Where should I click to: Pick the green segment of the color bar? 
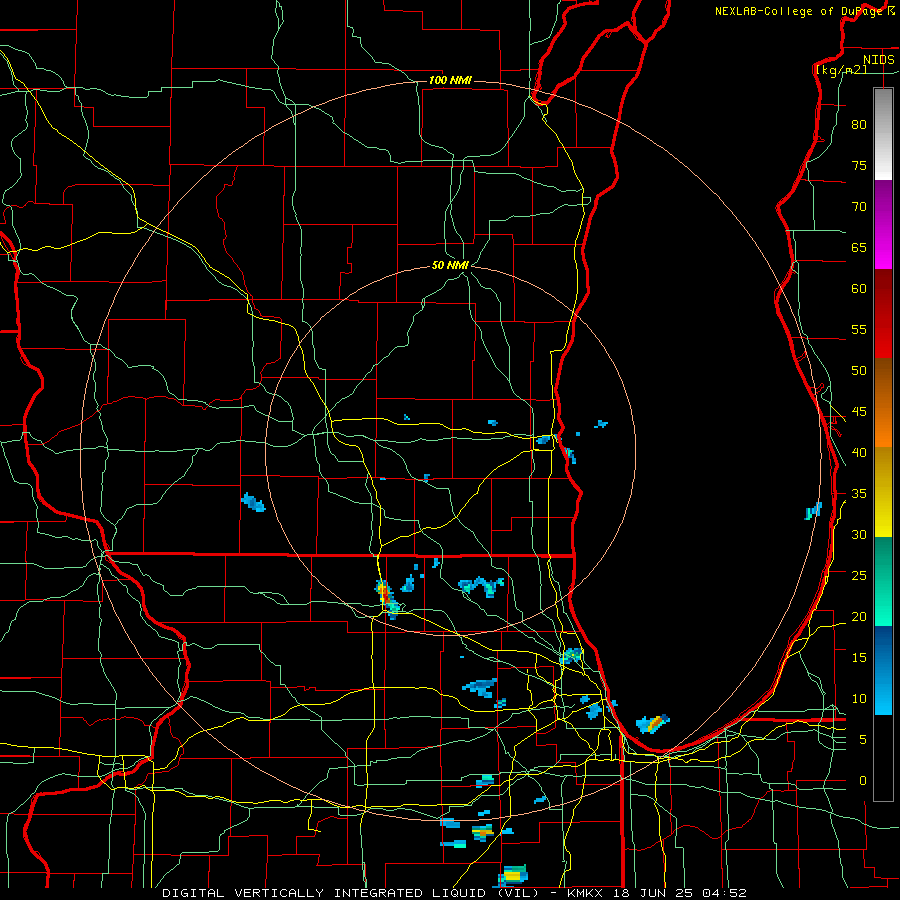(x=883, y=581)
